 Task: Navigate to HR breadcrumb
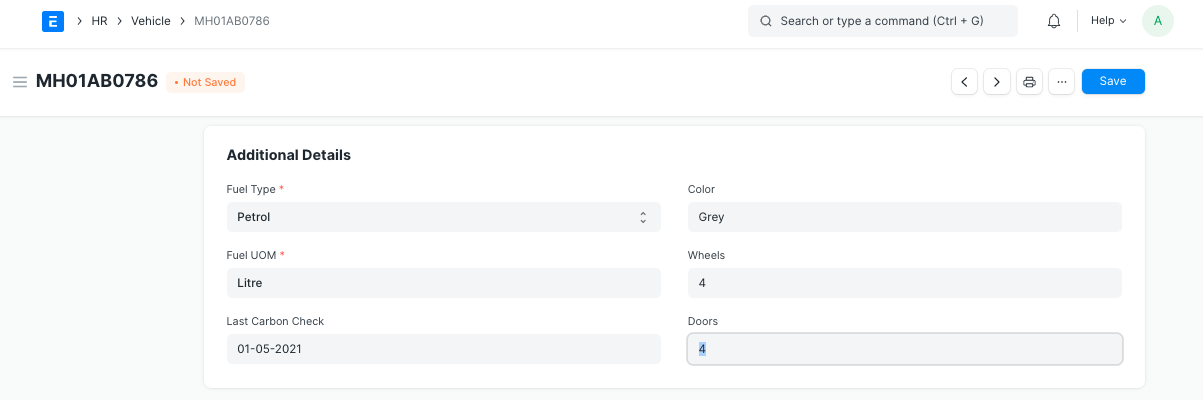click(x=99, y=21)
